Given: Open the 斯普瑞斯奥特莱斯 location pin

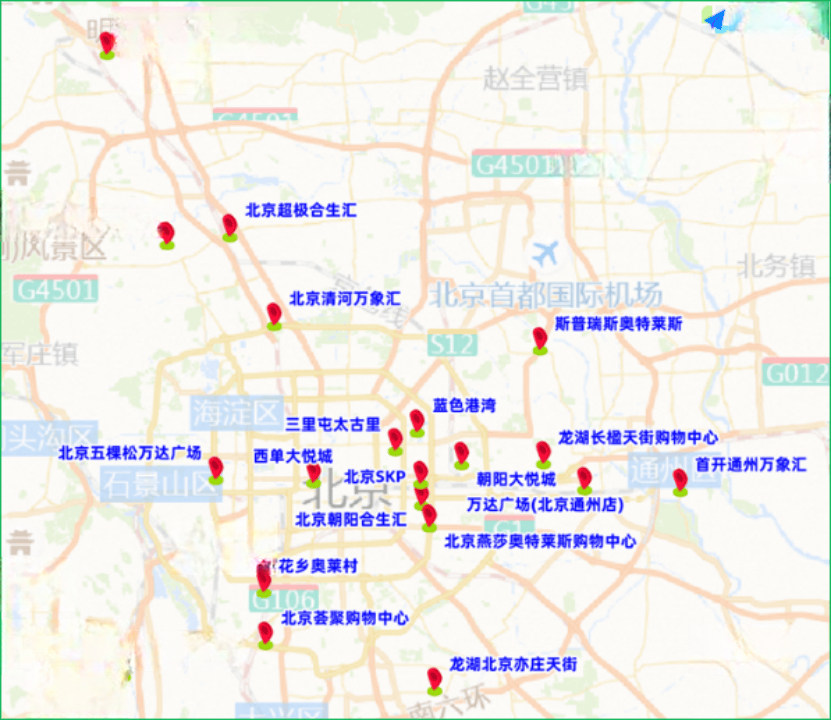Looking at the screenshot, I should click(x=540, y=341).
